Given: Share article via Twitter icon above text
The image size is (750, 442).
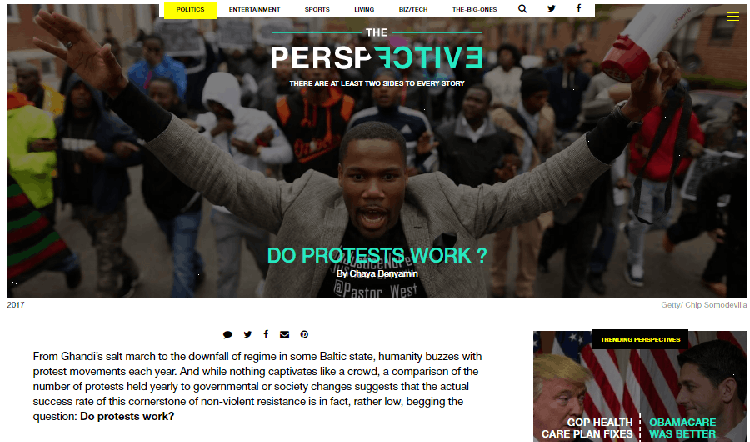Looking at the screenshot, I should (x=247, y=334).
